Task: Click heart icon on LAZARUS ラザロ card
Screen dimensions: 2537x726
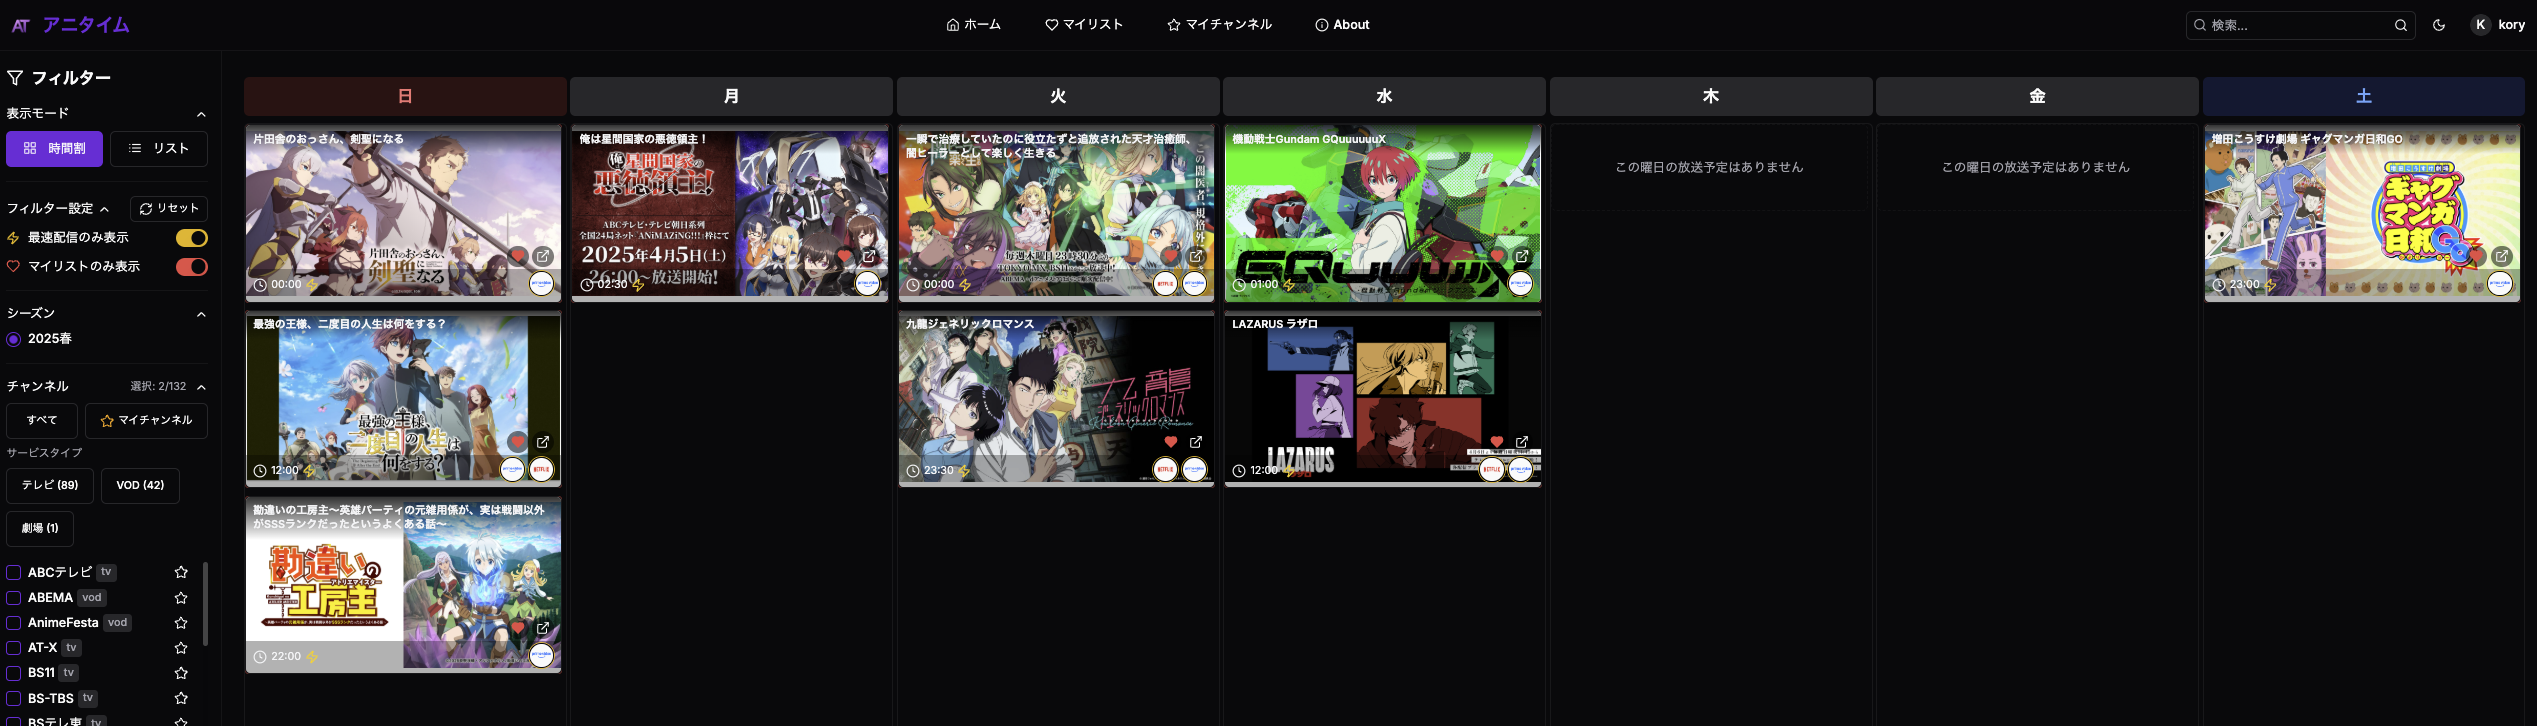Action: tap(1497, 441)
